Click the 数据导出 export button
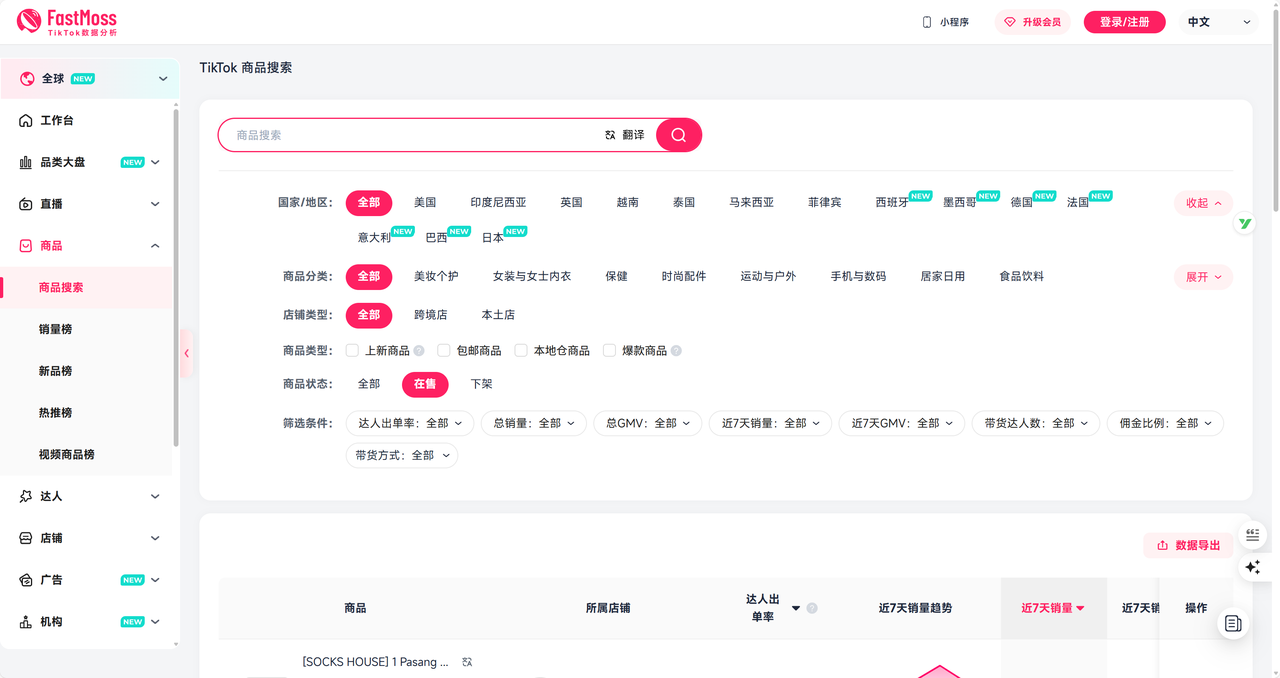The height and width of the screenshot is (678, 1280). click(x=1188, y=545)
